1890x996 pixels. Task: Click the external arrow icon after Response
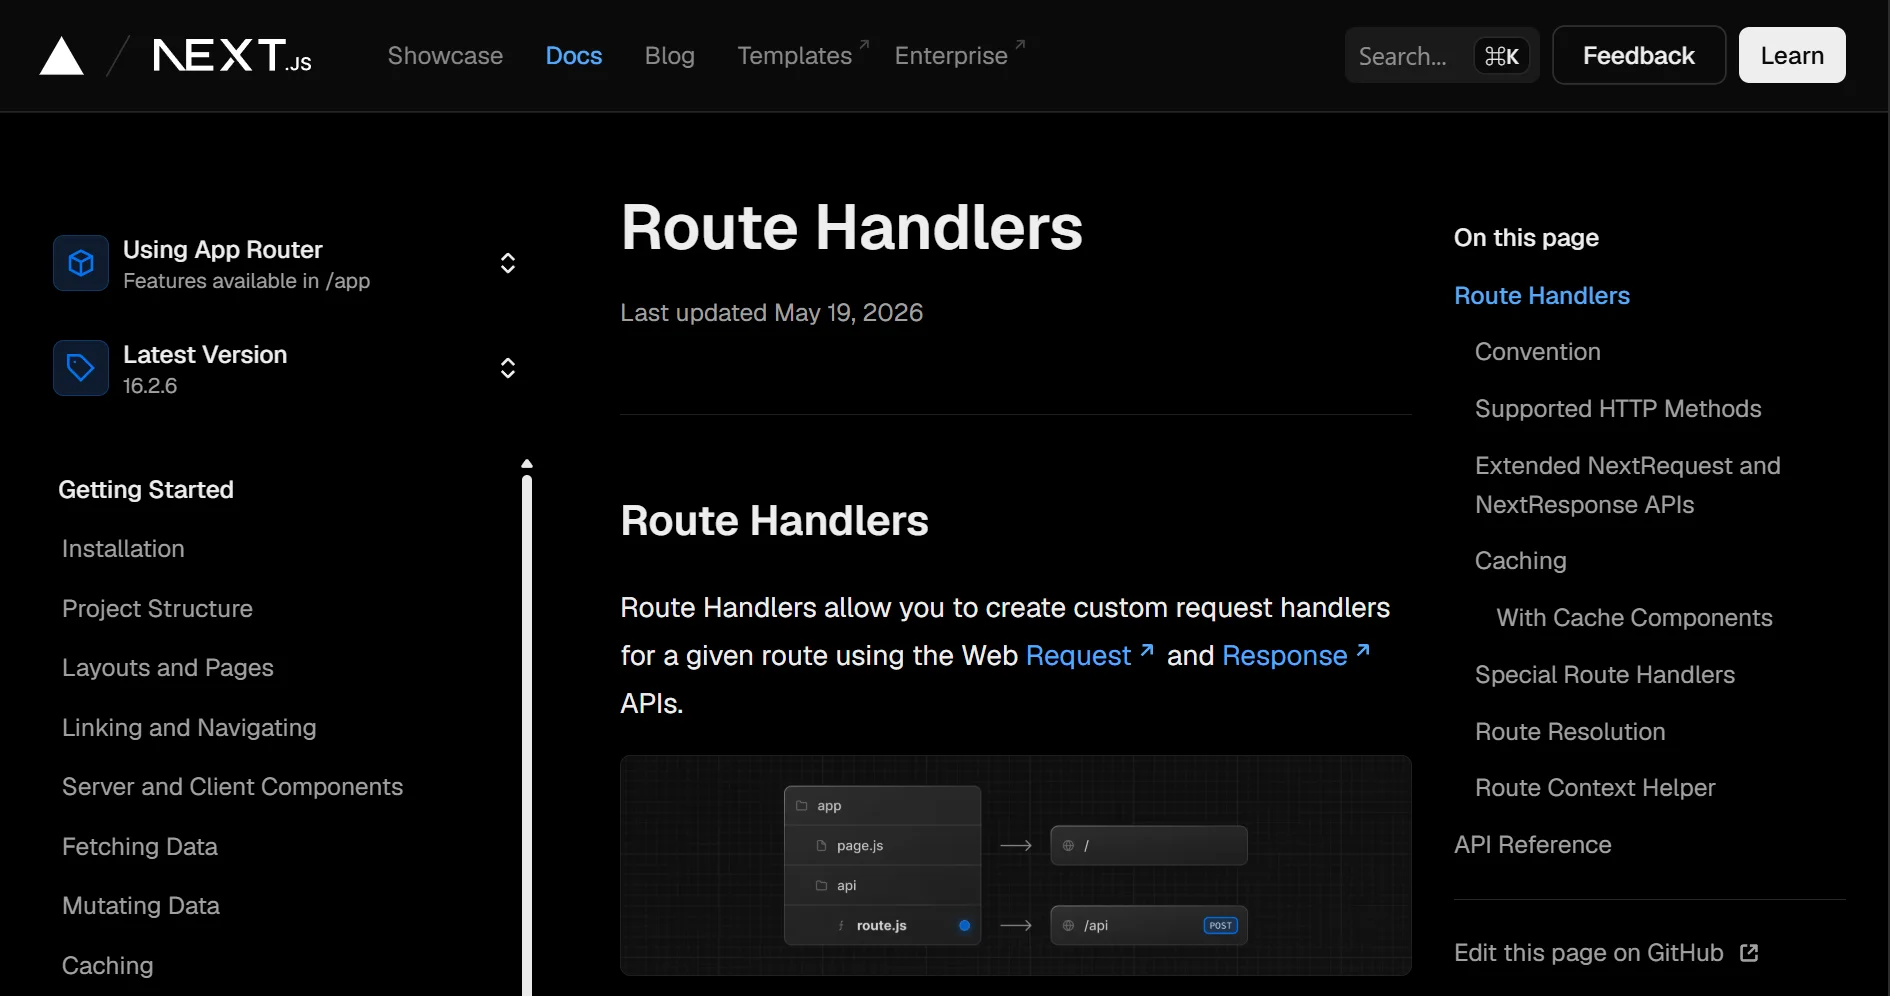1363,650
